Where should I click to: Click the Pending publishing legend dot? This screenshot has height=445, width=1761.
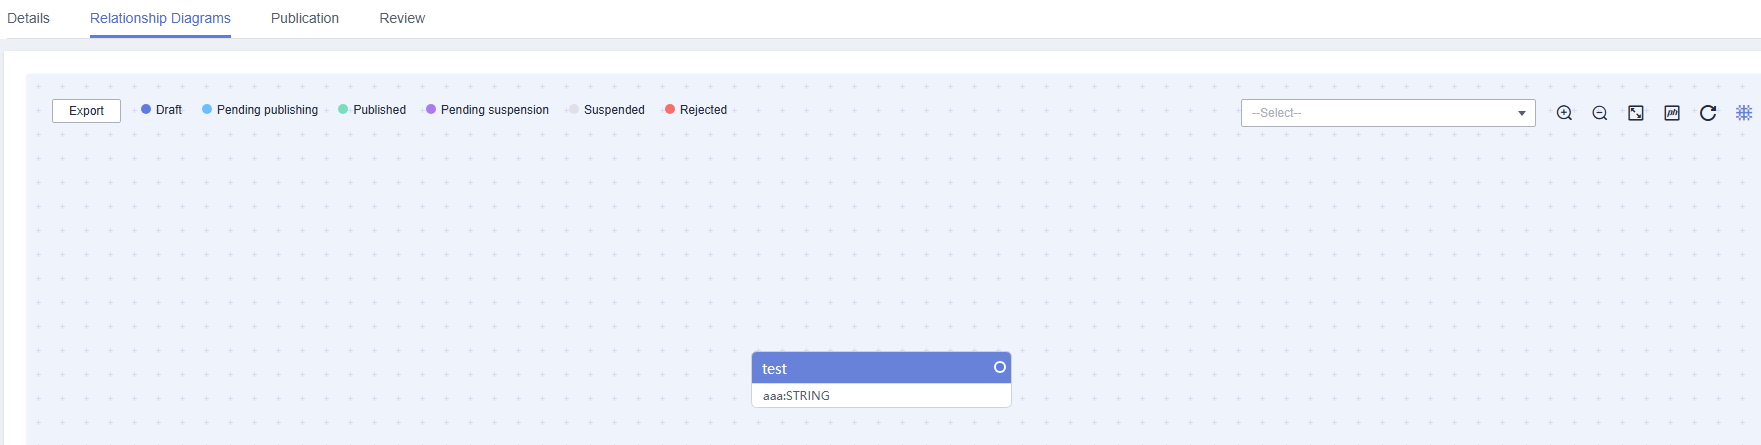pos(207,109)
